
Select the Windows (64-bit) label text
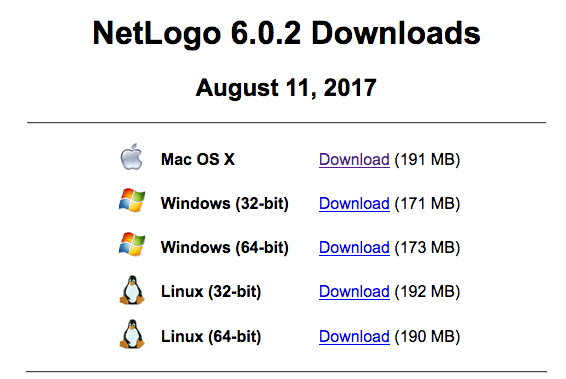pos(225,248)
